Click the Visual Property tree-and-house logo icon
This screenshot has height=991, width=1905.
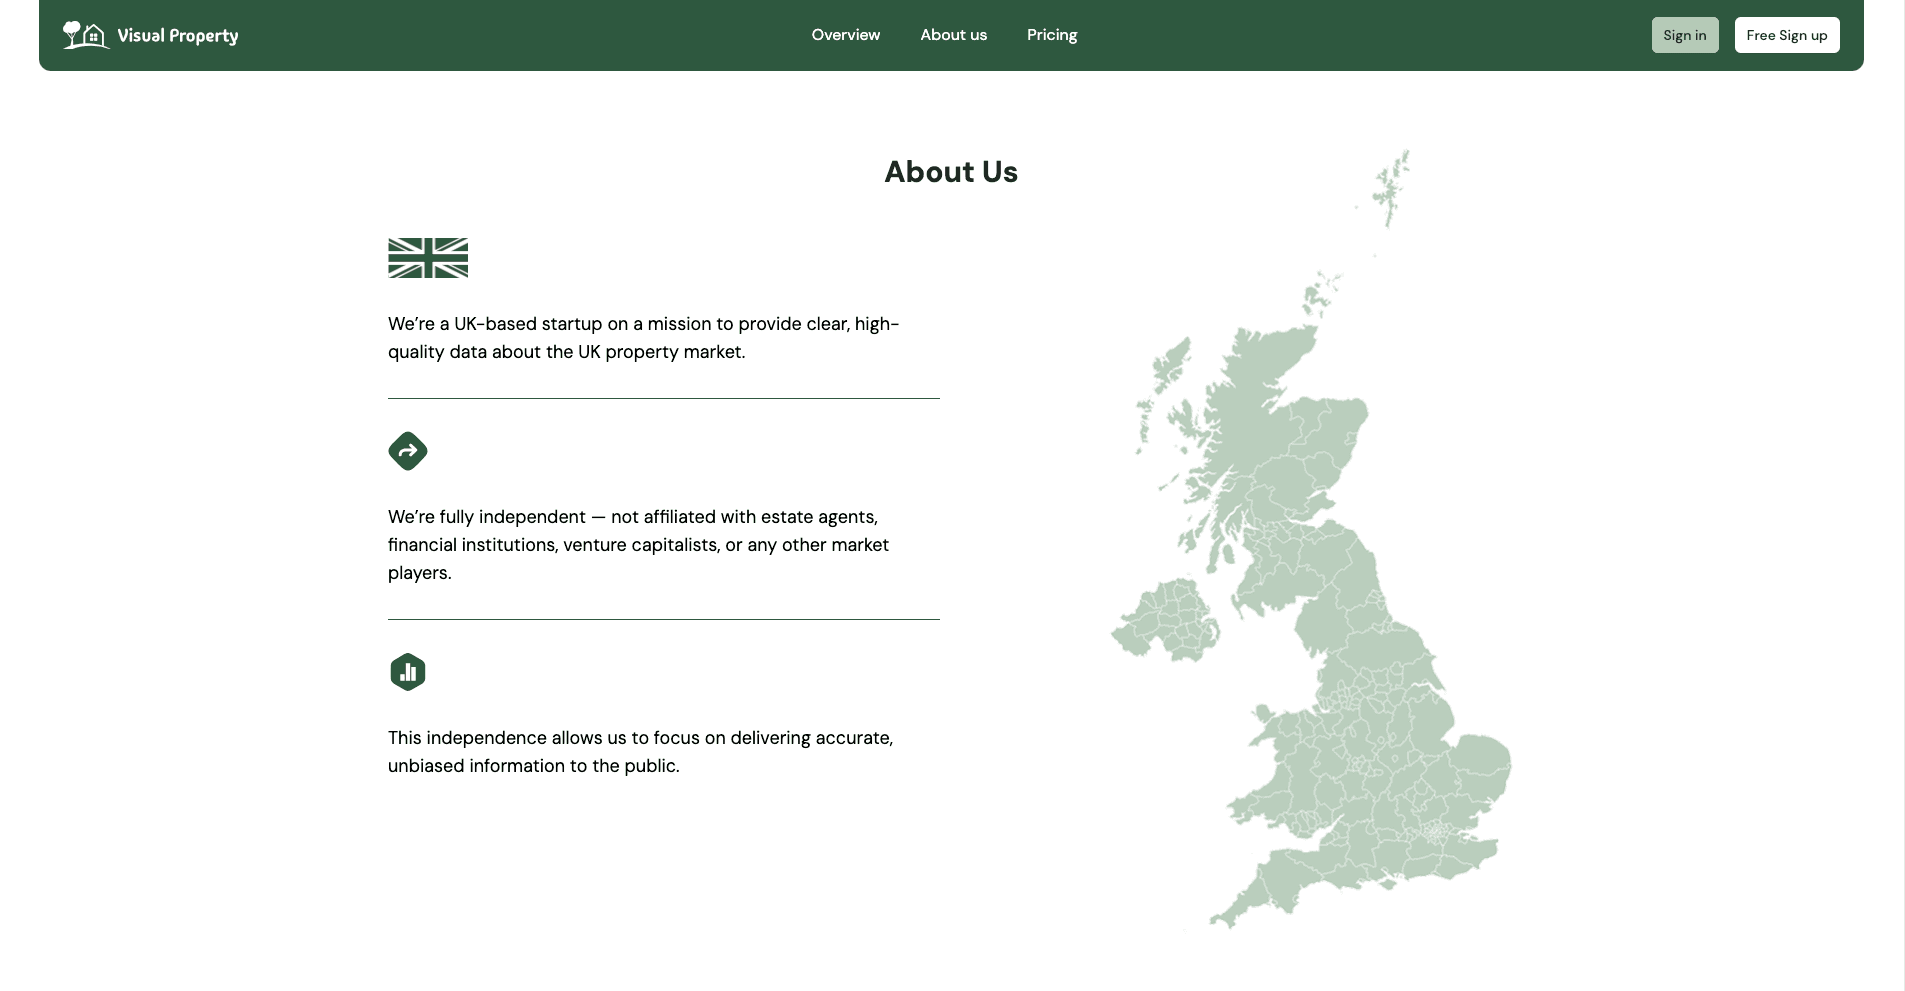(x=86, y=35)
